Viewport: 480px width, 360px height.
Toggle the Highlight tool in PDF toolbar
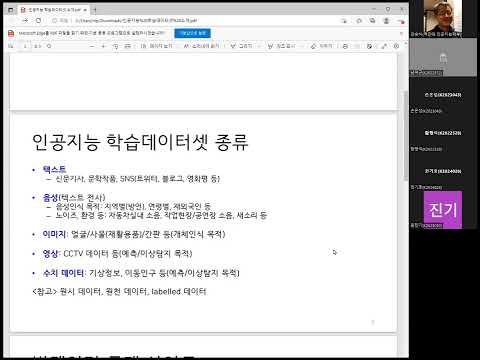[x=282, y=46]
